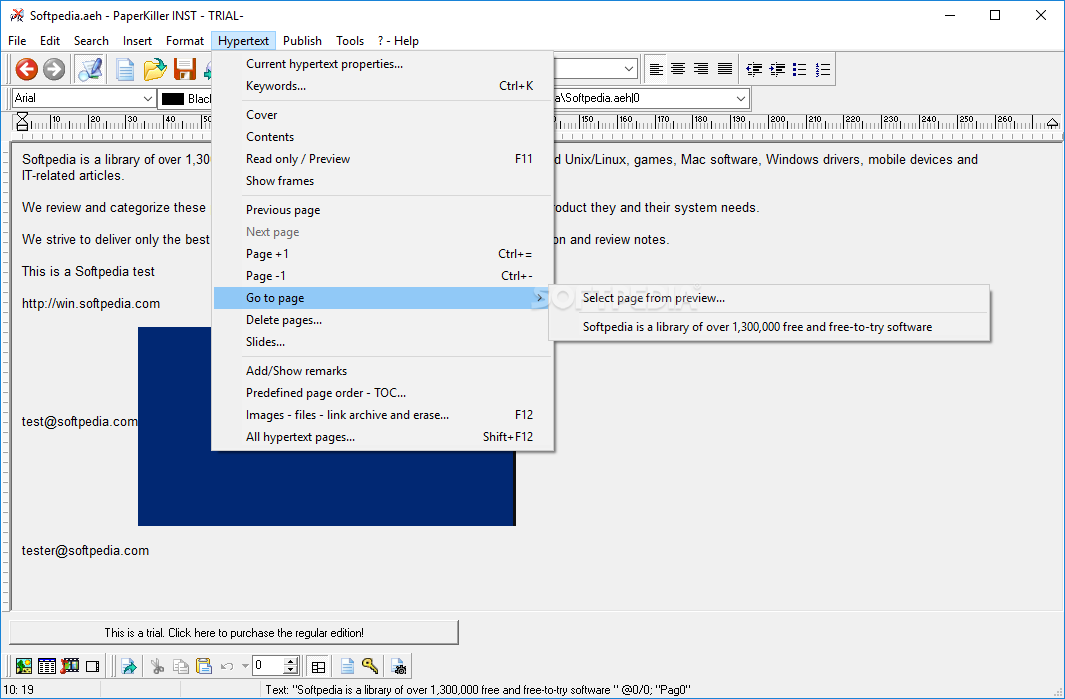
Task: Insert a table using the table icon
Action: click(x=47, y=666)
